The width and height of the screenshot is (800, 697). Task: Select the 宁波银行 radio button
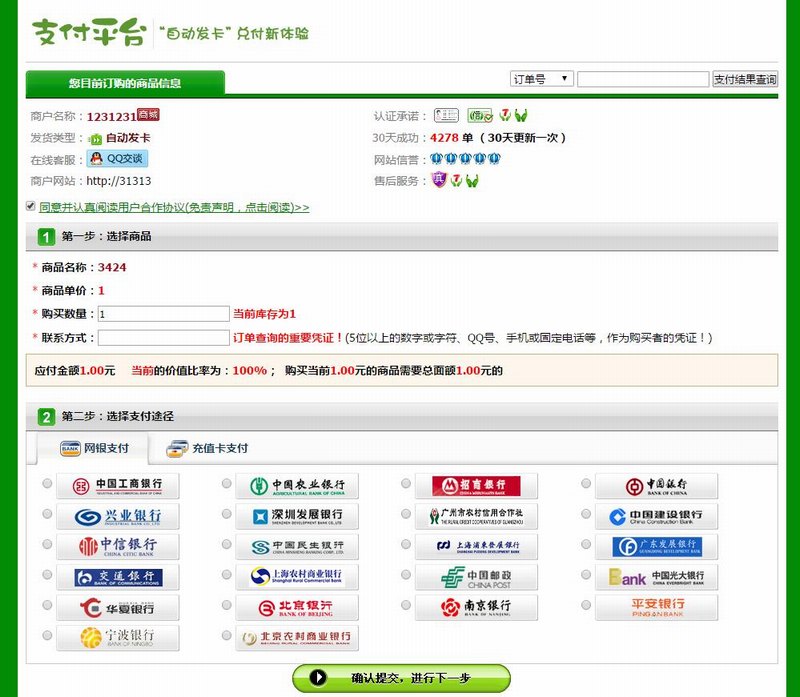[x=47, y=635]
